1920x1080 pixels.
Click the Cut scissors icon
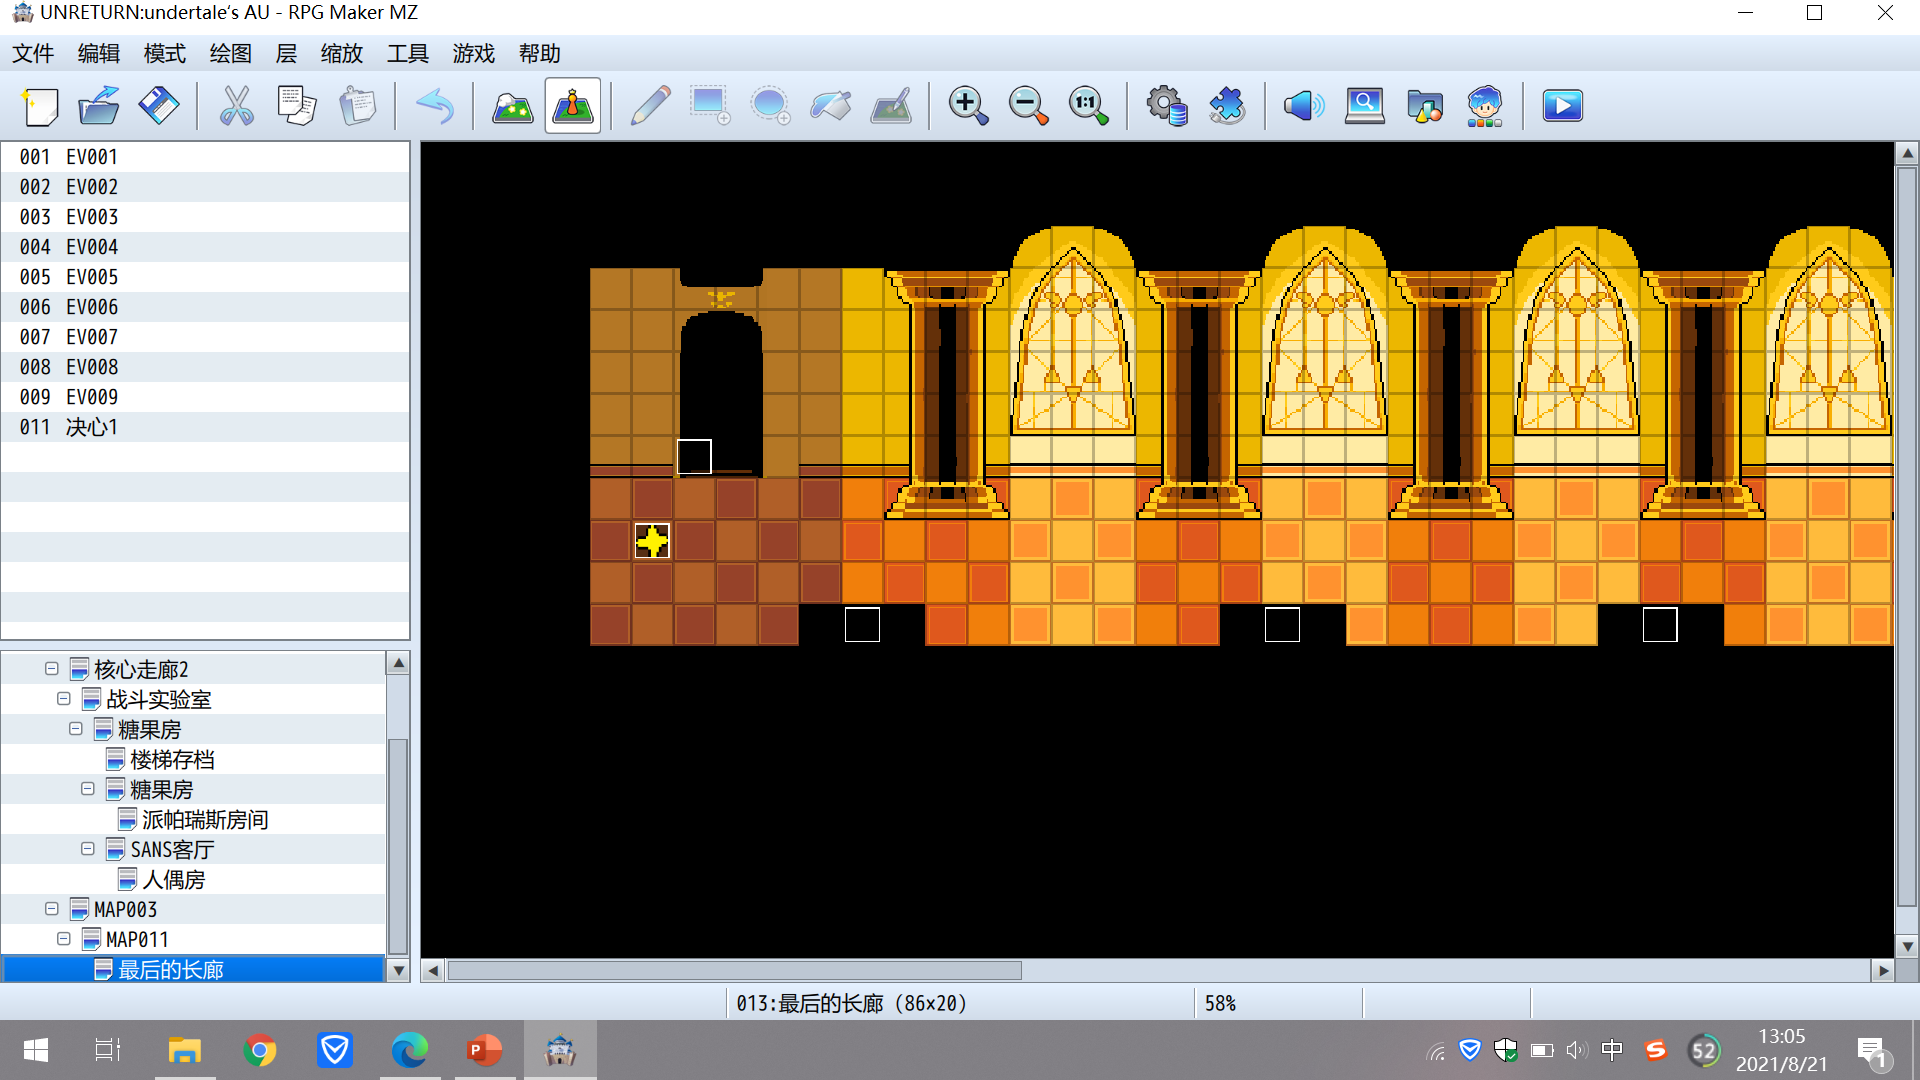pos(236,105)
